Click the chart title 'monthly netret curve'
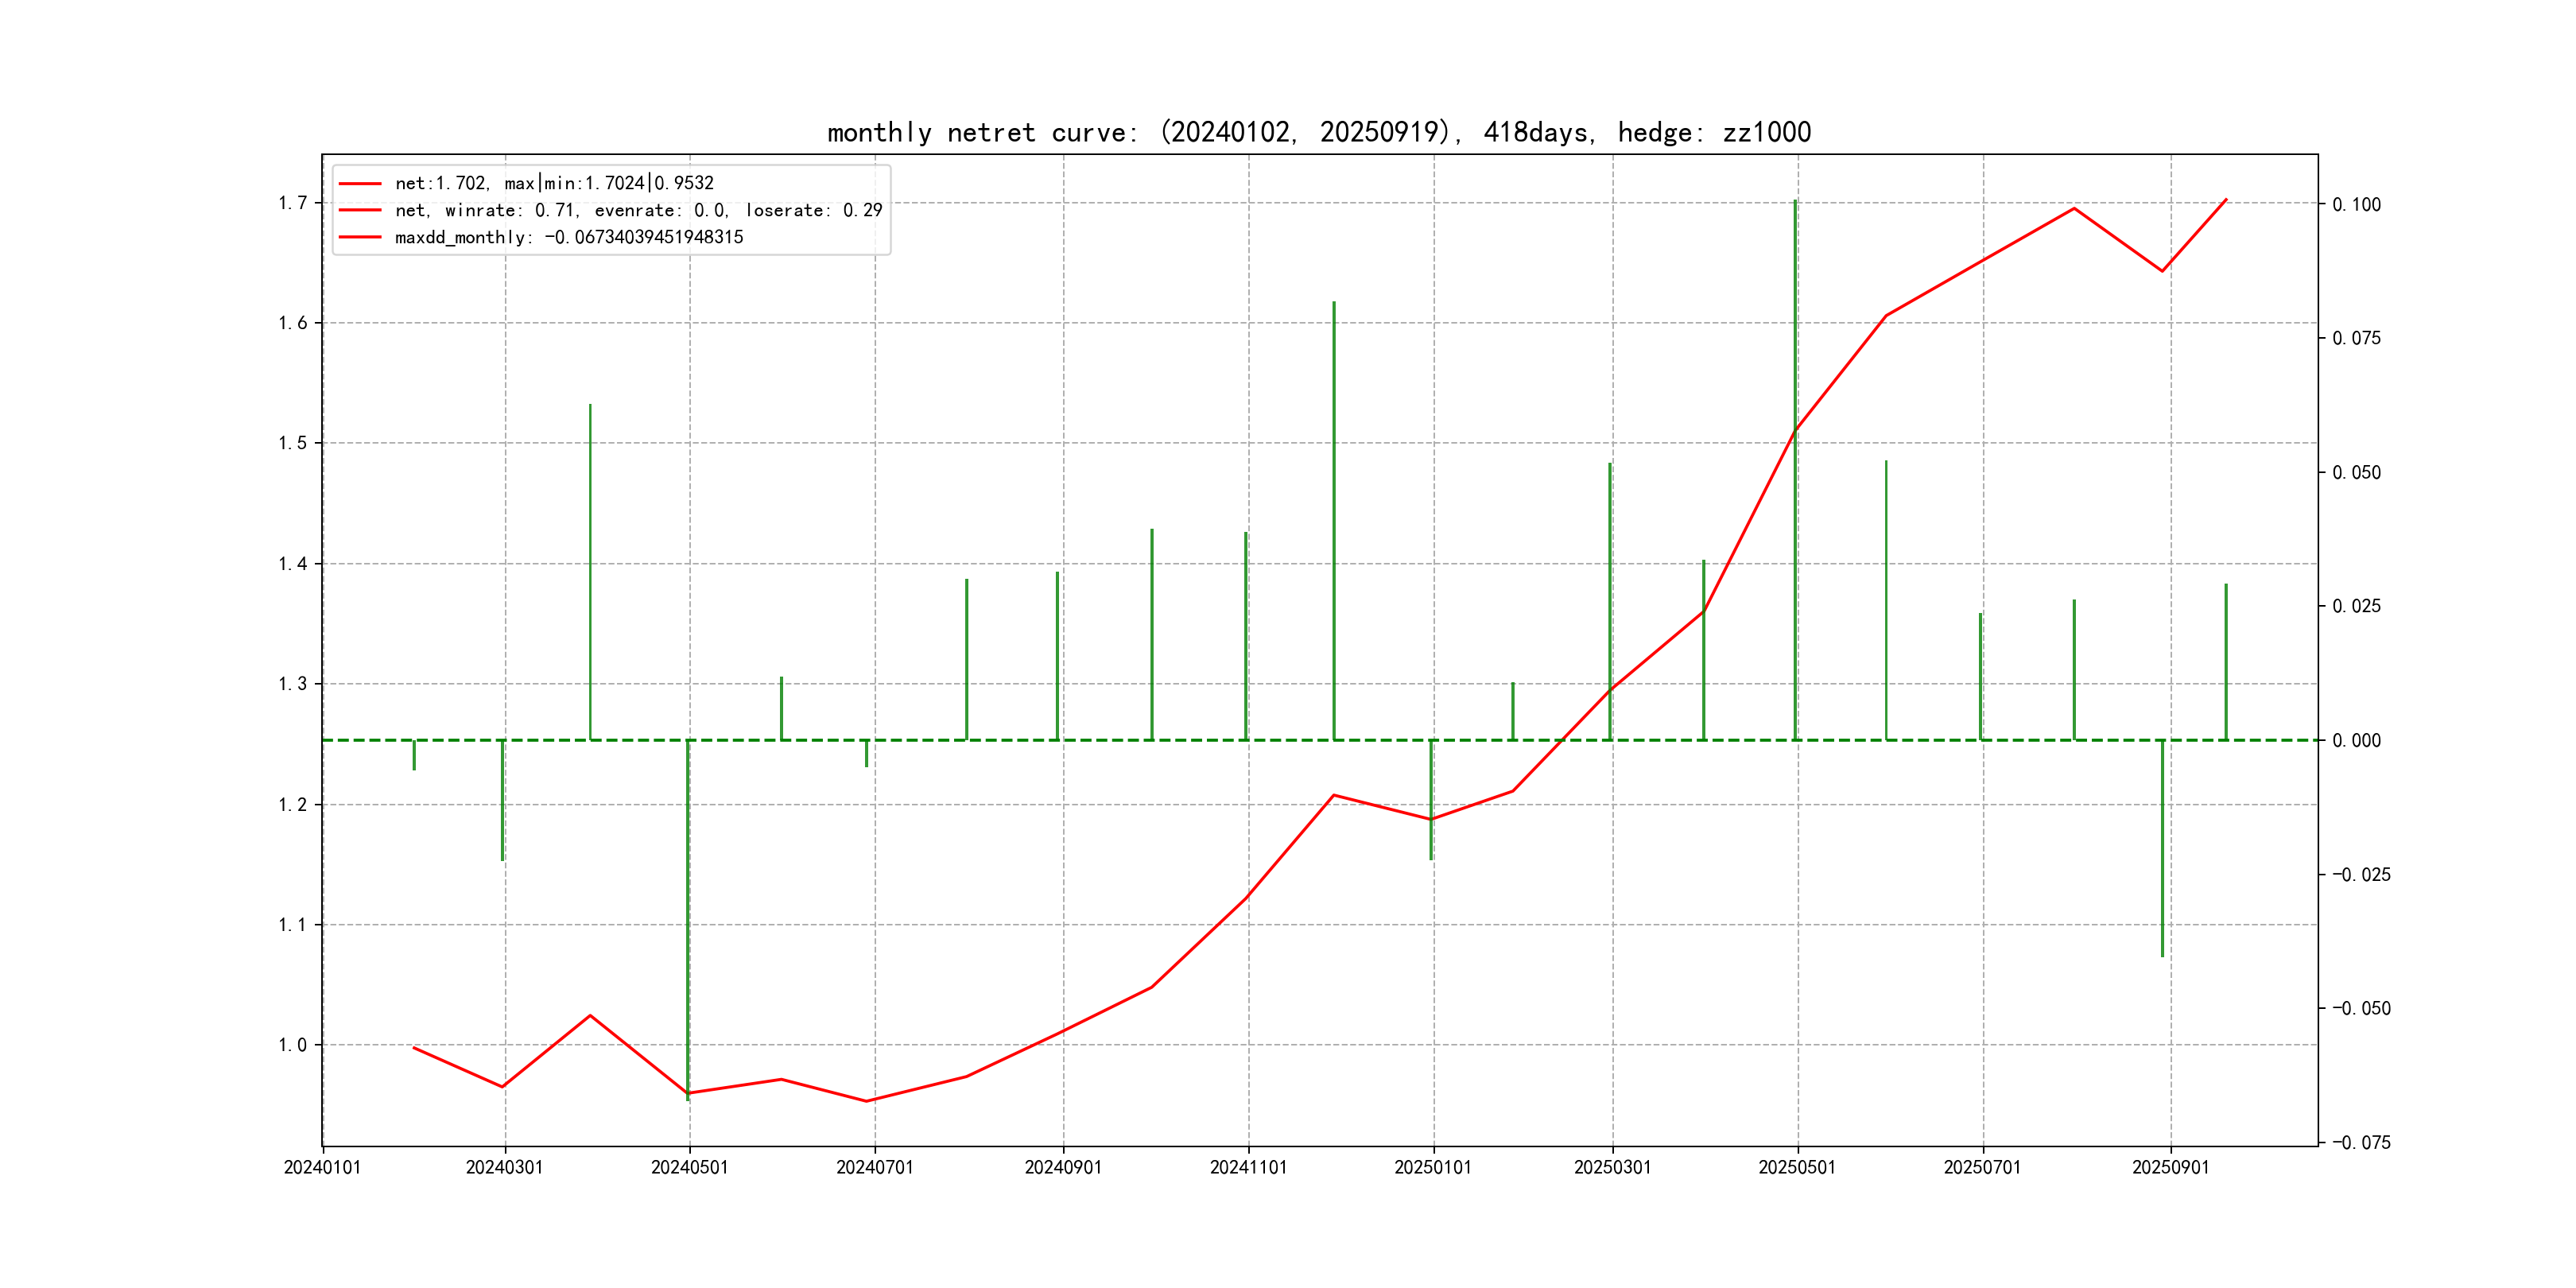Screen dimensions: 2576x1288 coord(1318,132)
